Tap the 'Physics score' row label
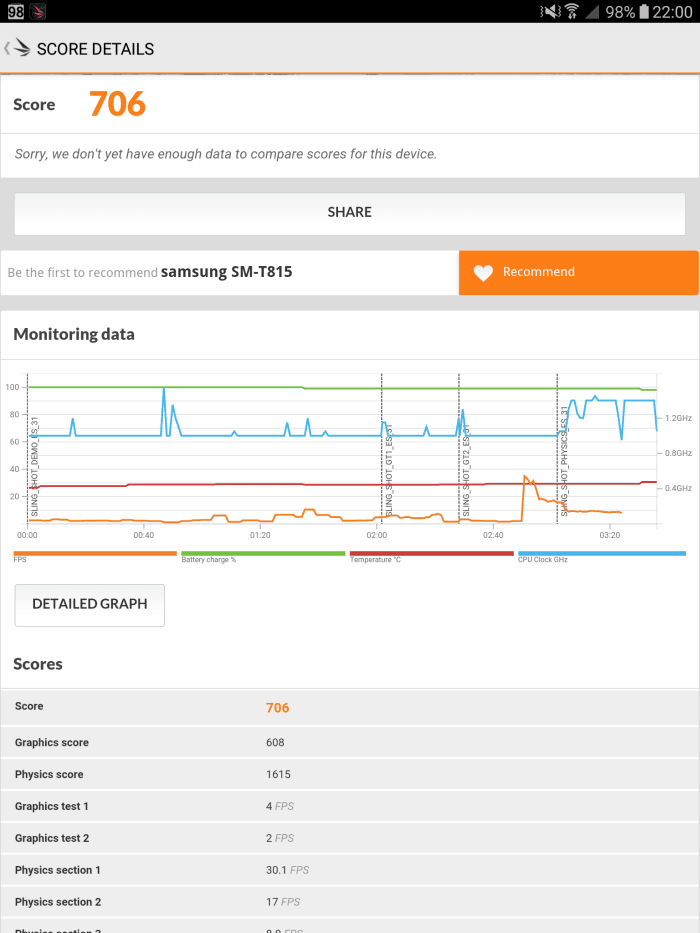 point(49,775)
